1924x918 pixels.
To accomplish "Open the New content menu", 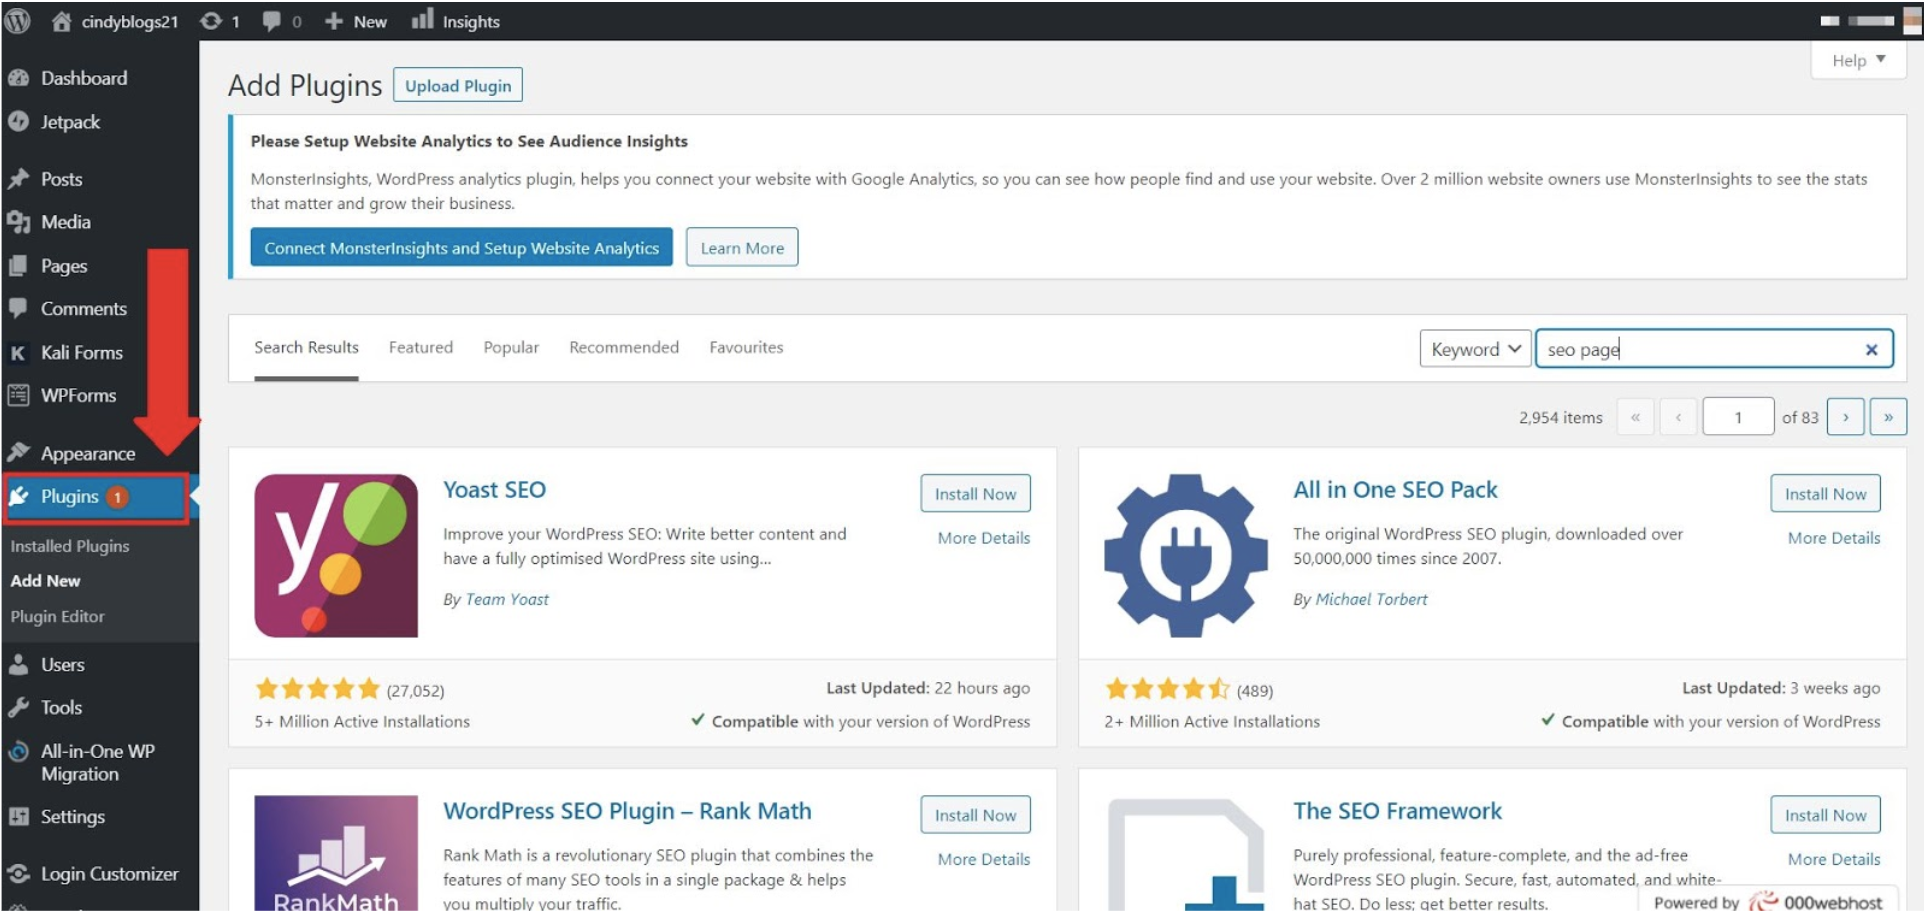I will [x=355, y=21].
